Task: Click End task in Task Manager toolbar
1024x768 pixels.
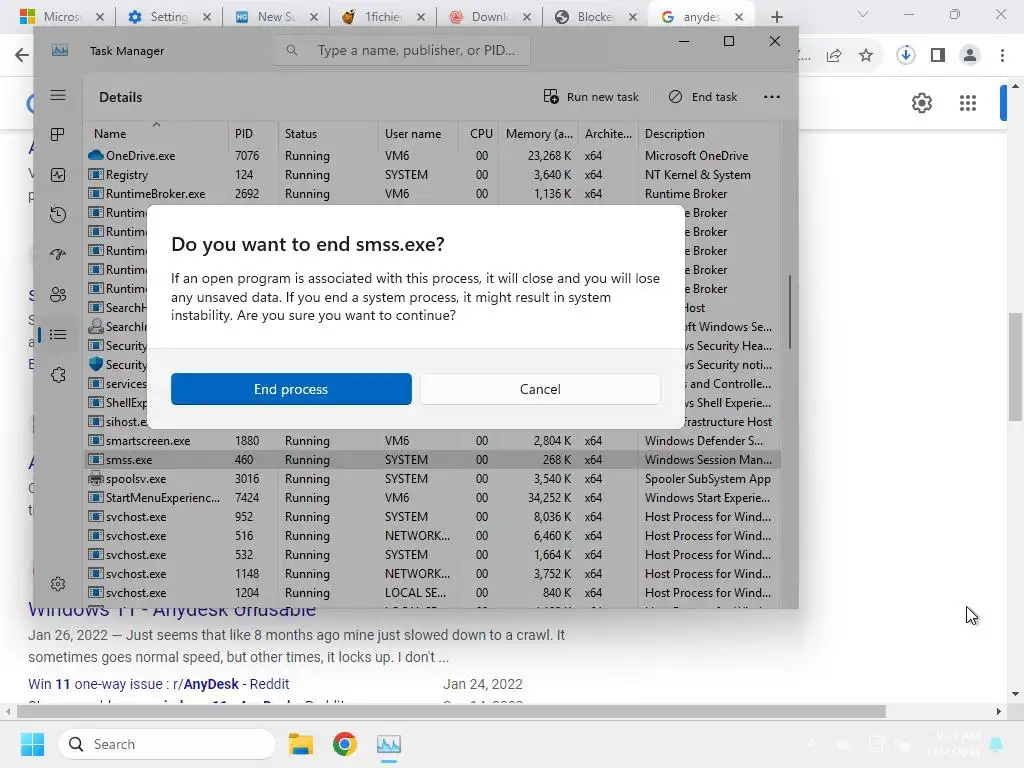Action: [703, 97]
